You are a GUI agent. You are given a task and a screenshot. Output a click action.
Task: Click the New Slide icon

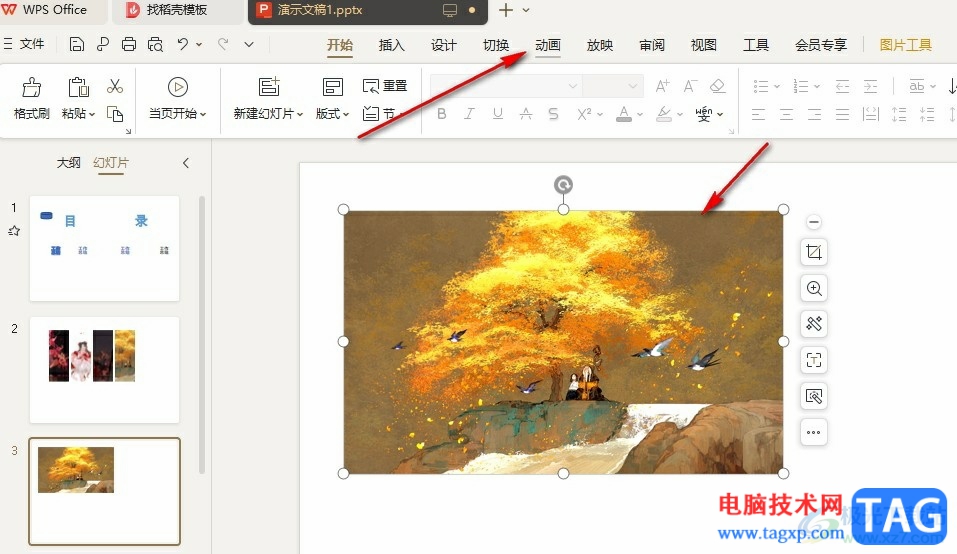(x=269, y=87)
